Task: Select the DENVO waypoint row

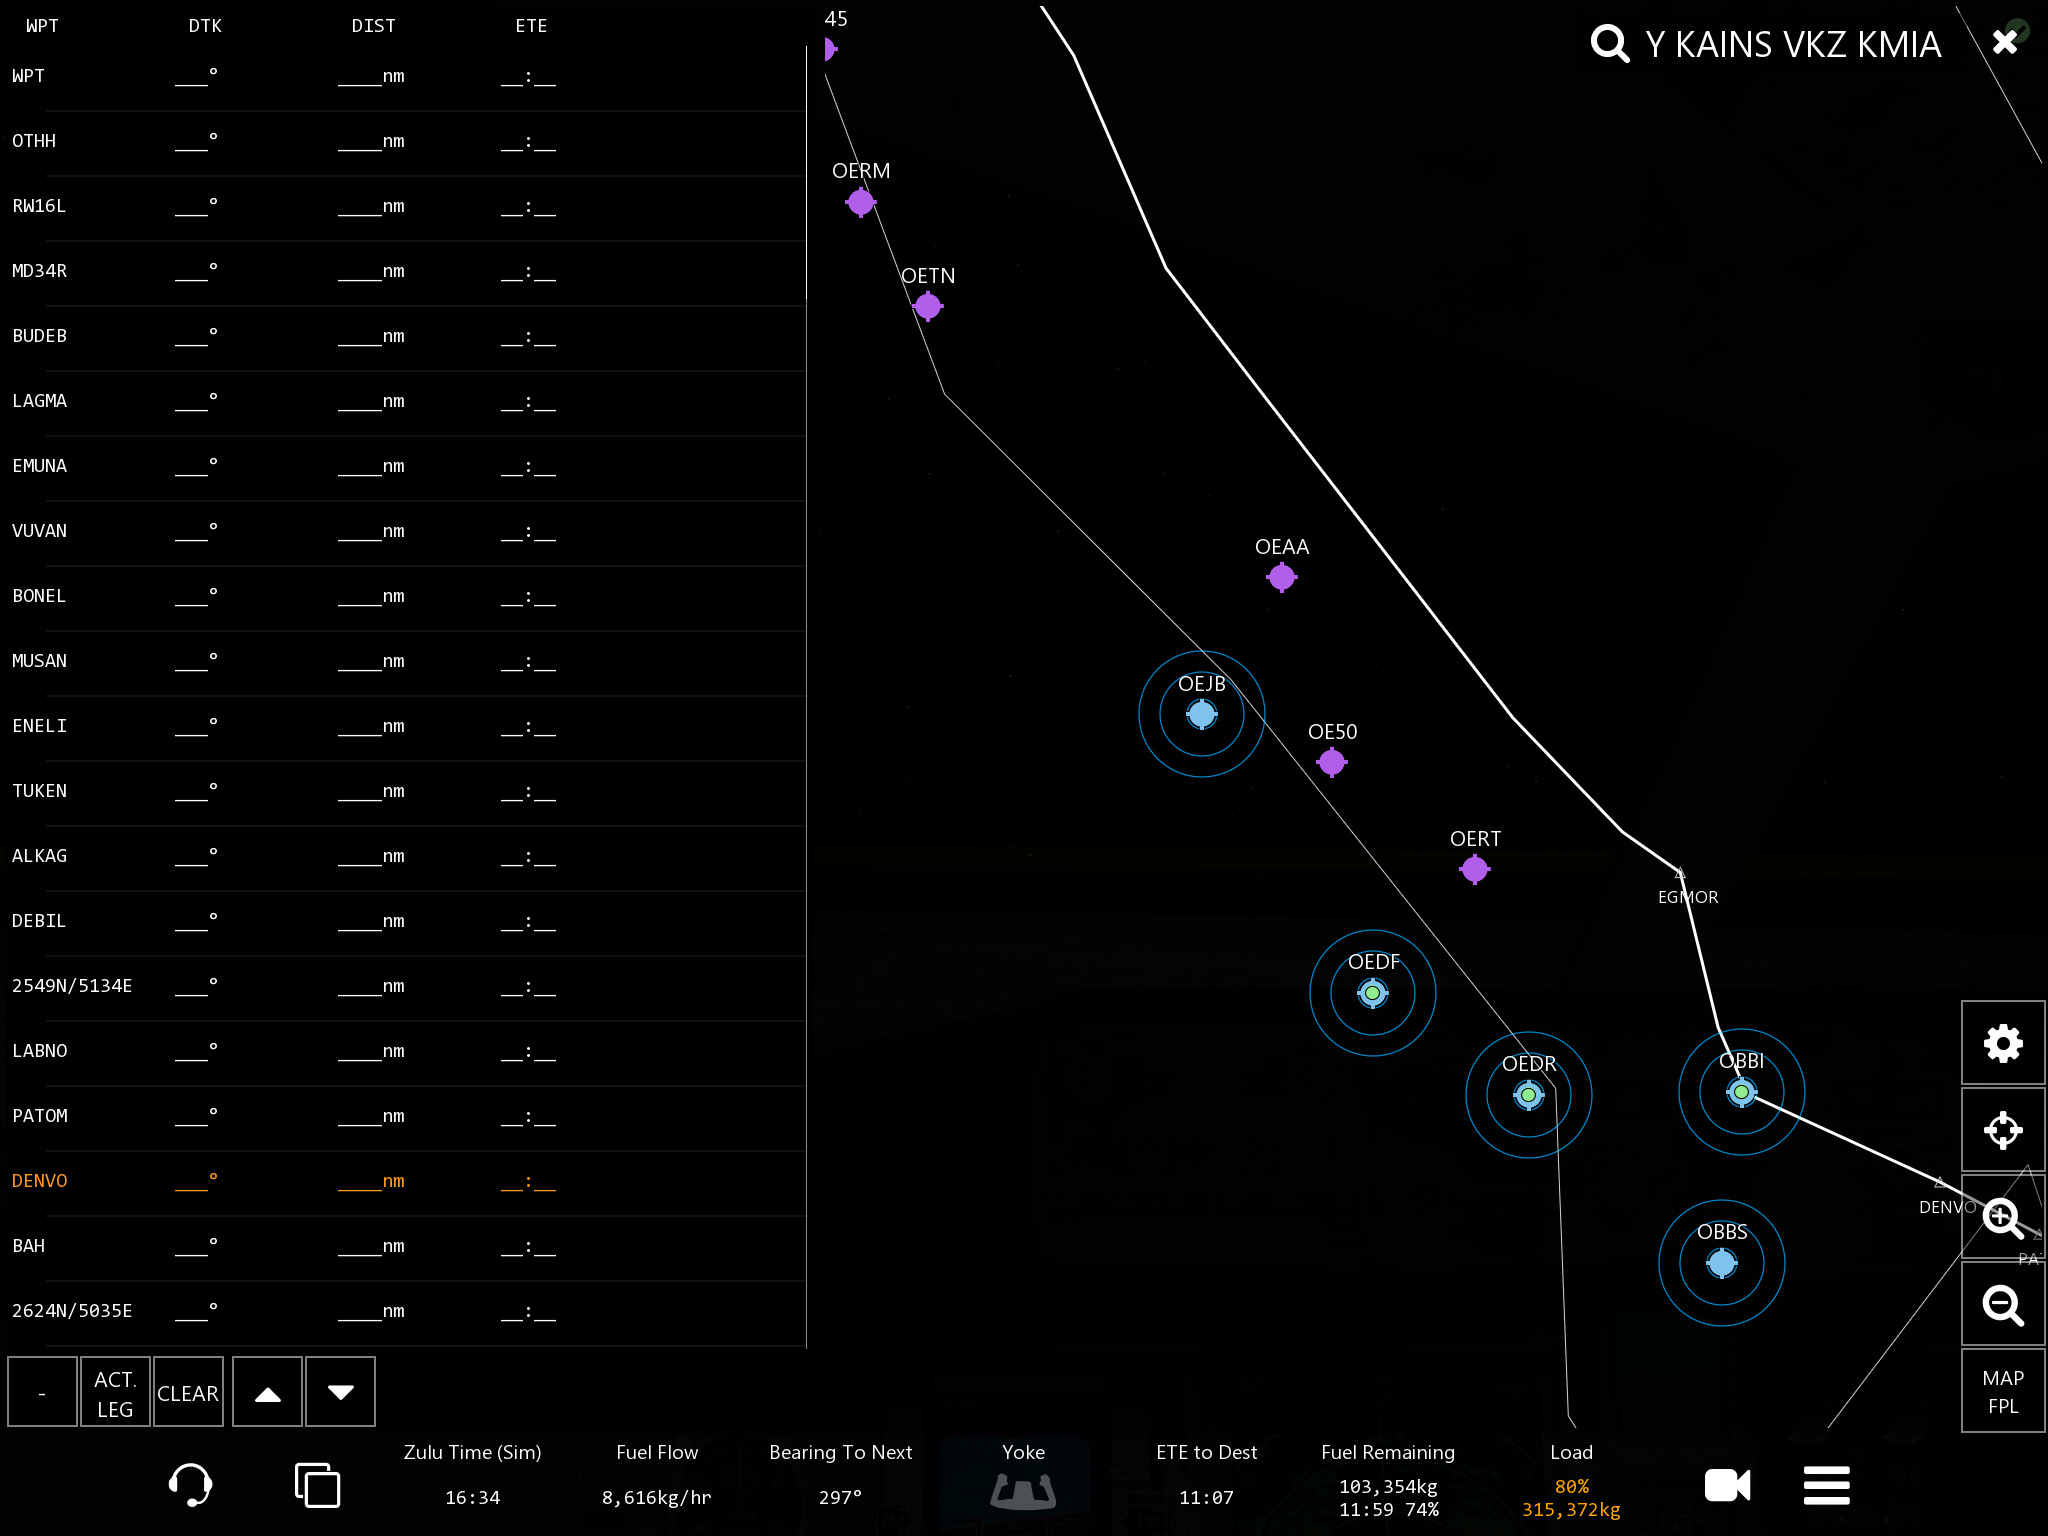Action: pyautogui.click(x=40, y=1181)
